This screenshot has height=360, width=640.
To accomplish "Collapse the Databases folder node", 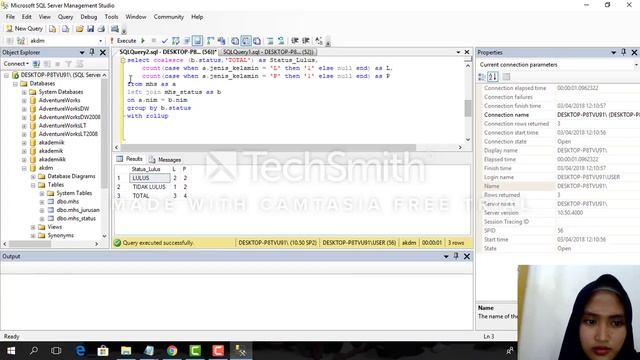I will [15, 84].
